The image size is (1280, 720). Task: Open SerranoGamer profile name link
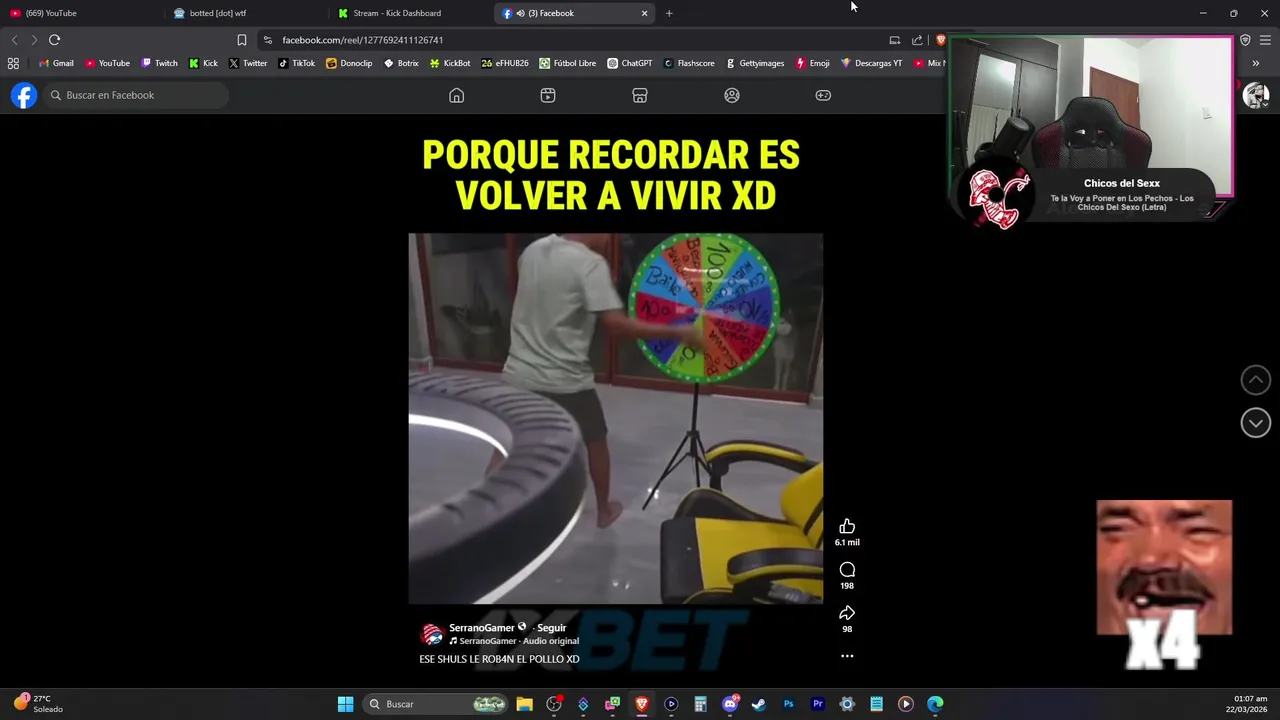point(481,628)
